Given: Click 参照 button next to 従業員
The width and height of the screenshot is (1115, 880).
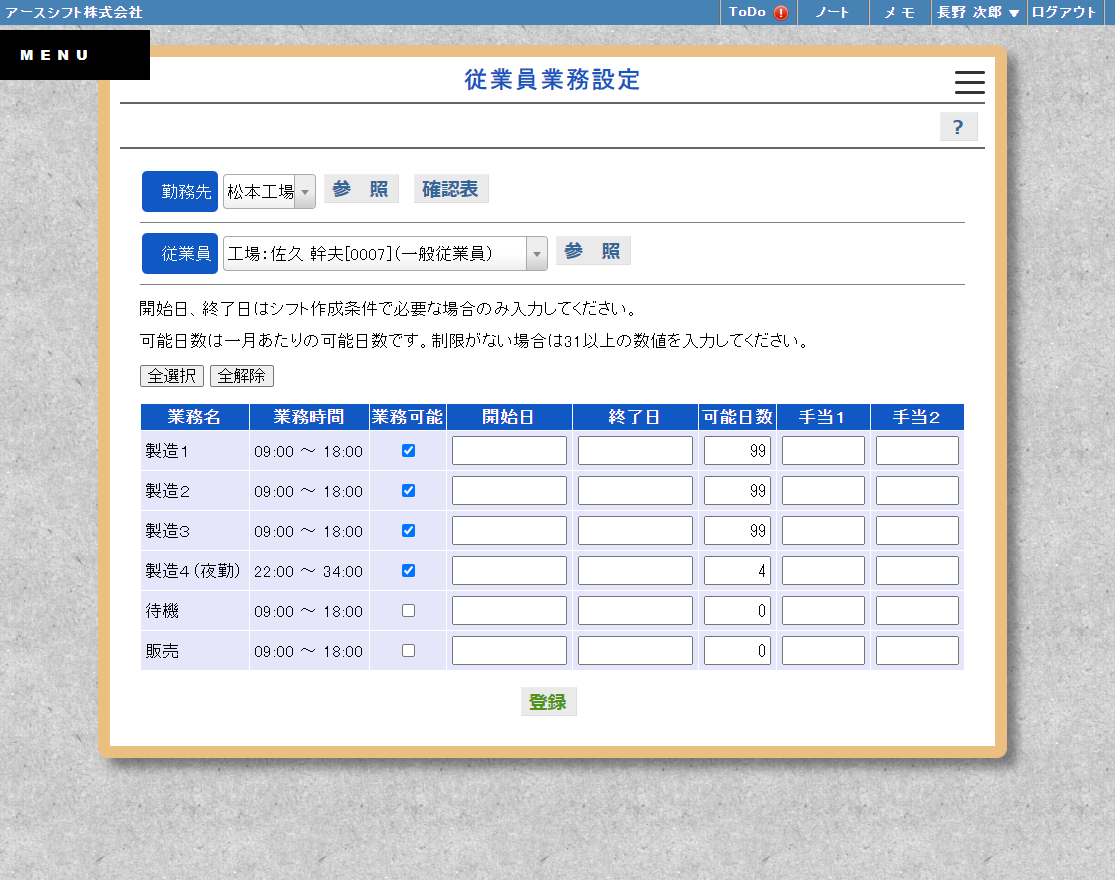Looking at the screenshot, I should [x=593, y=251].
